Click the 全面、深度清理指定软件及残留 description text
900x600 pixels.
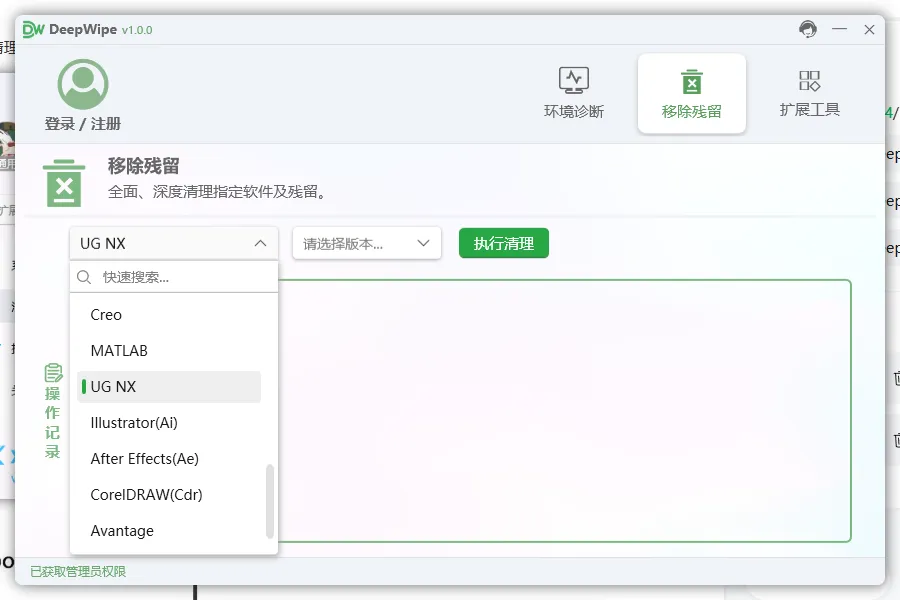tap(218, 192)
